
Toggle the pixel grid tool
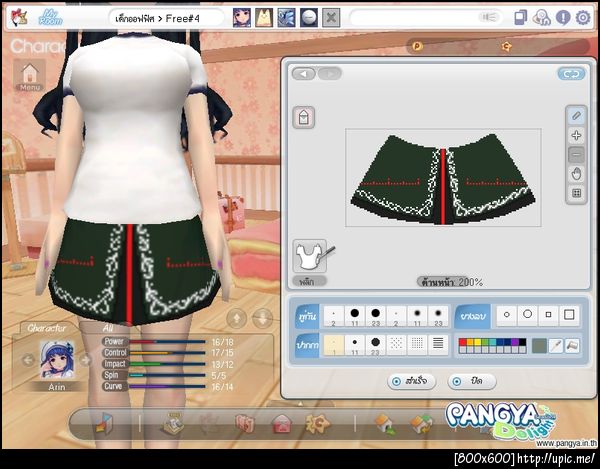[x=576, y=193]
